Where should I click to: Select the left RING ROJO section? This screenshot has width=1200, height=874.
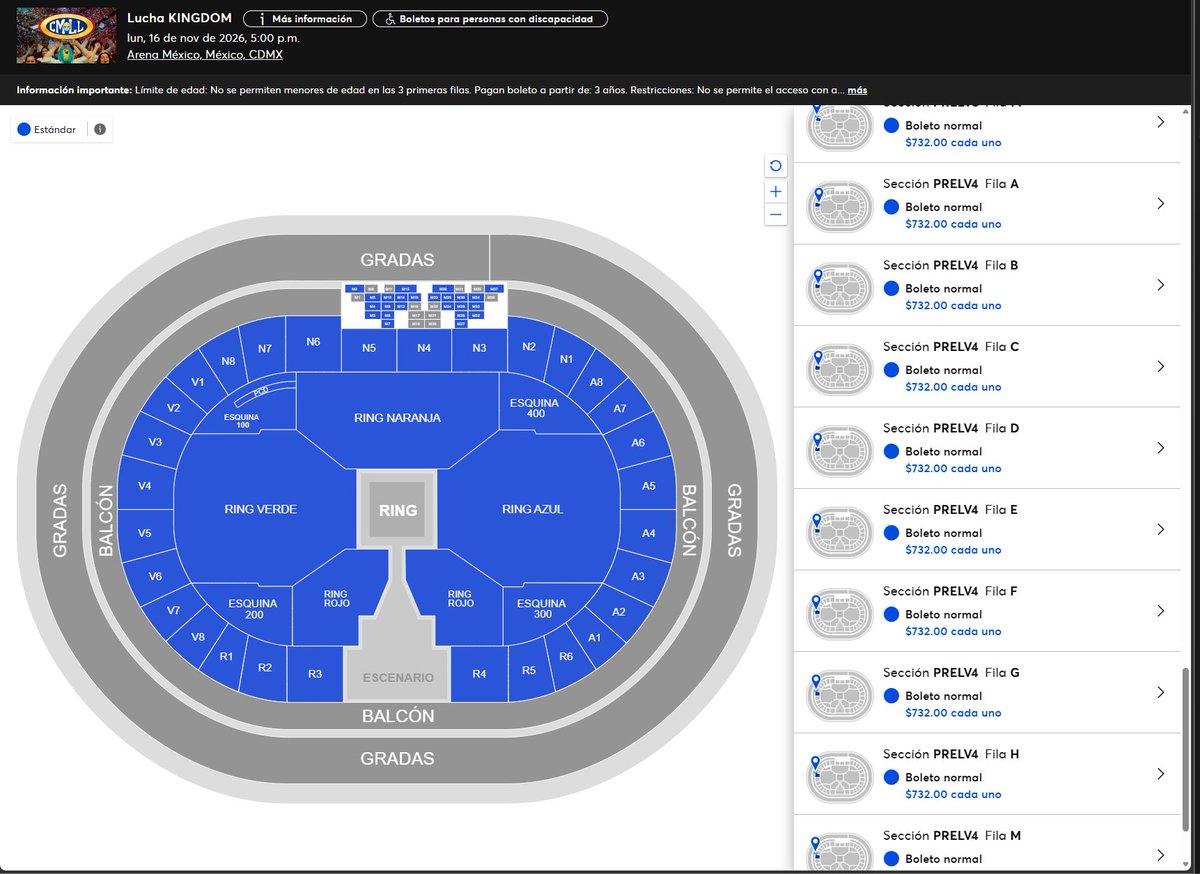(338, 598)
